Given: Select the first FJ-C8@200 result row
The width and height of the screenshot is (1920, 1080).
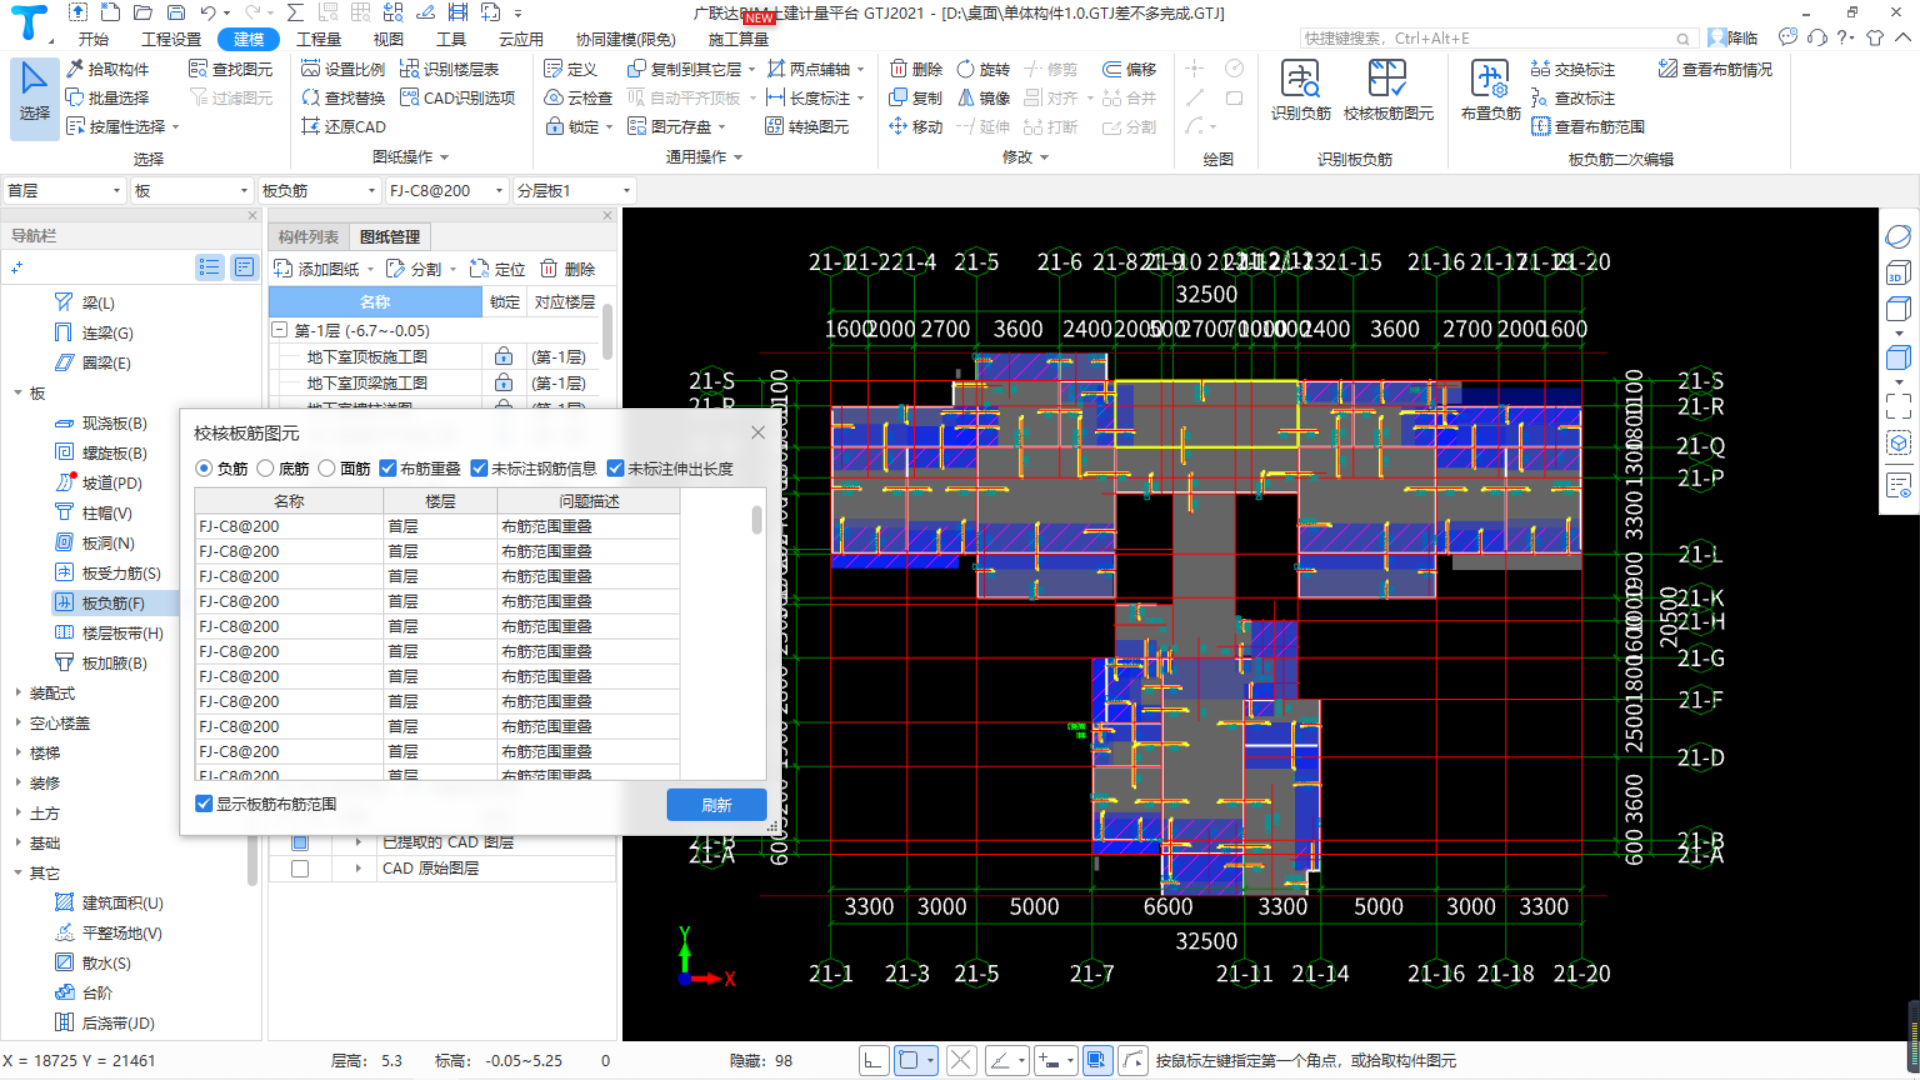Looking at the screenshot, I should coord(437,526).
